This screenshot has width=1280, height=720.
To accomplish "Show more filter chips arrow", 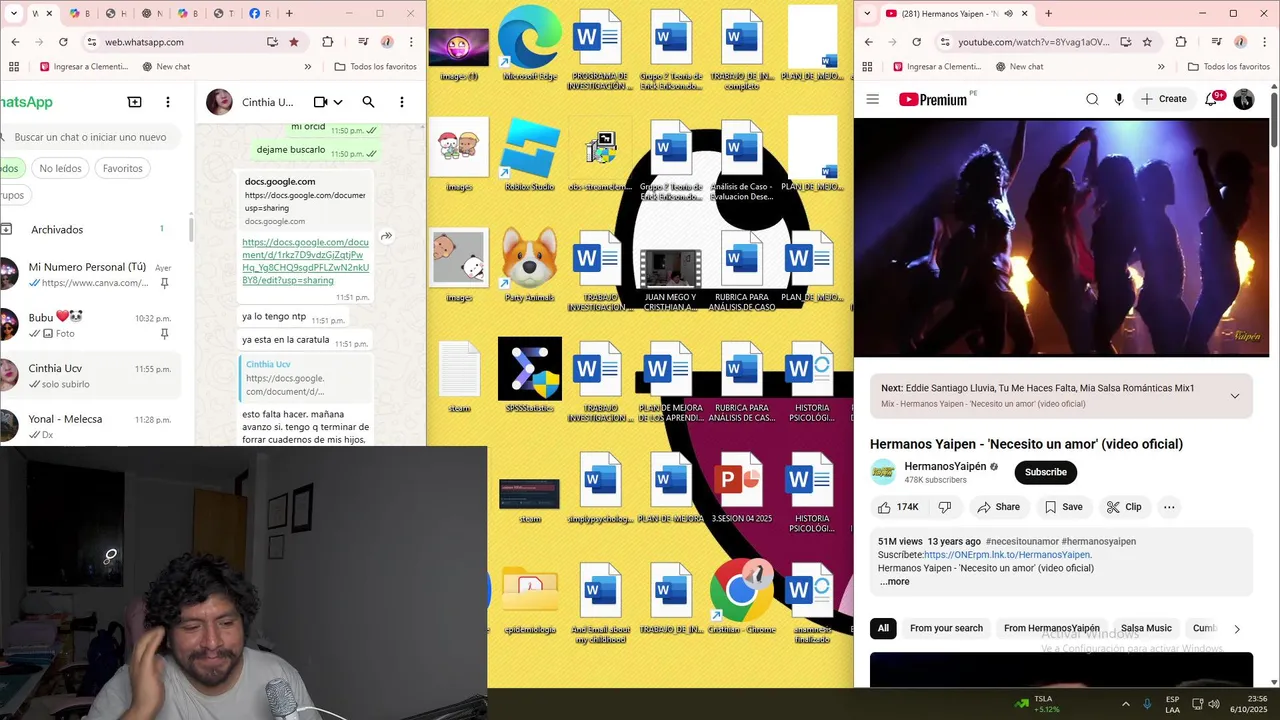I will (1236, 629).
